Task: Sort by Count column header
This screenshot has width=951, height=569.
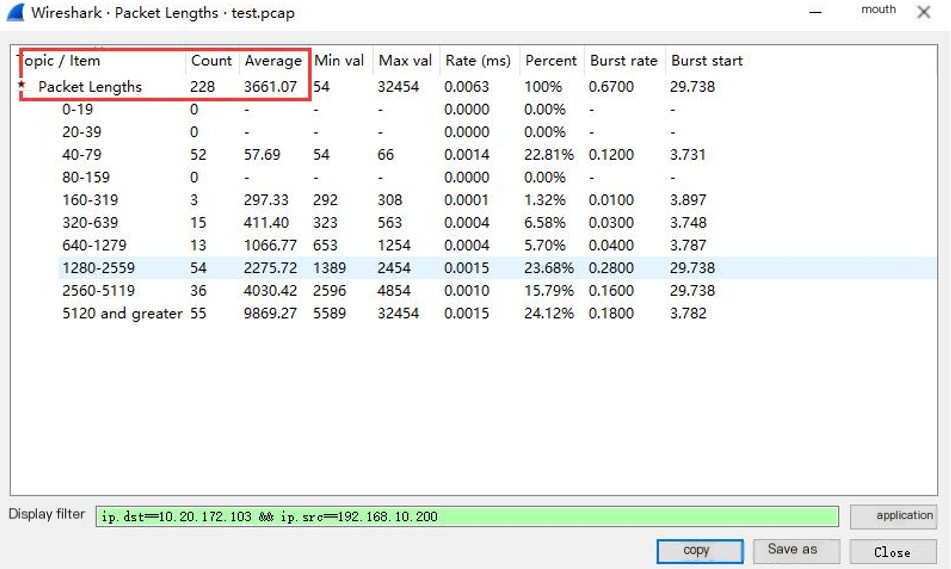Action: point(211,61)
